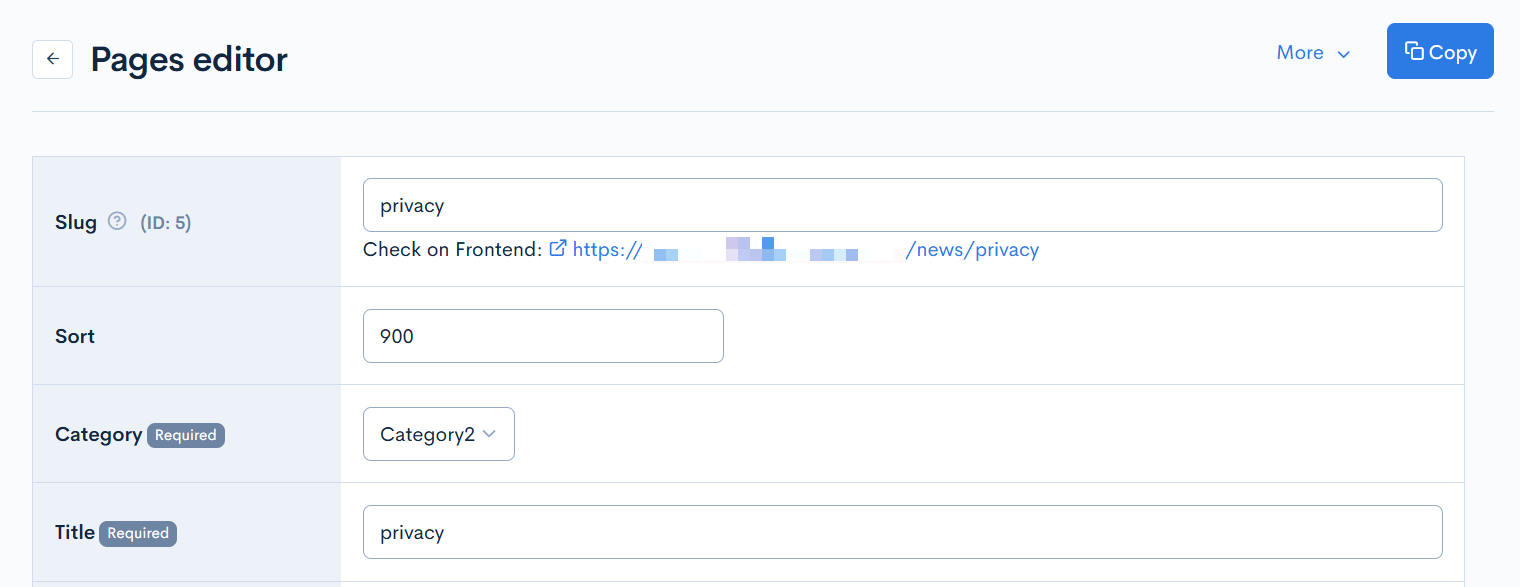Click inside the Title input field
The width and height of the screenshot is (1520, 587).
(x=900, y=532)
